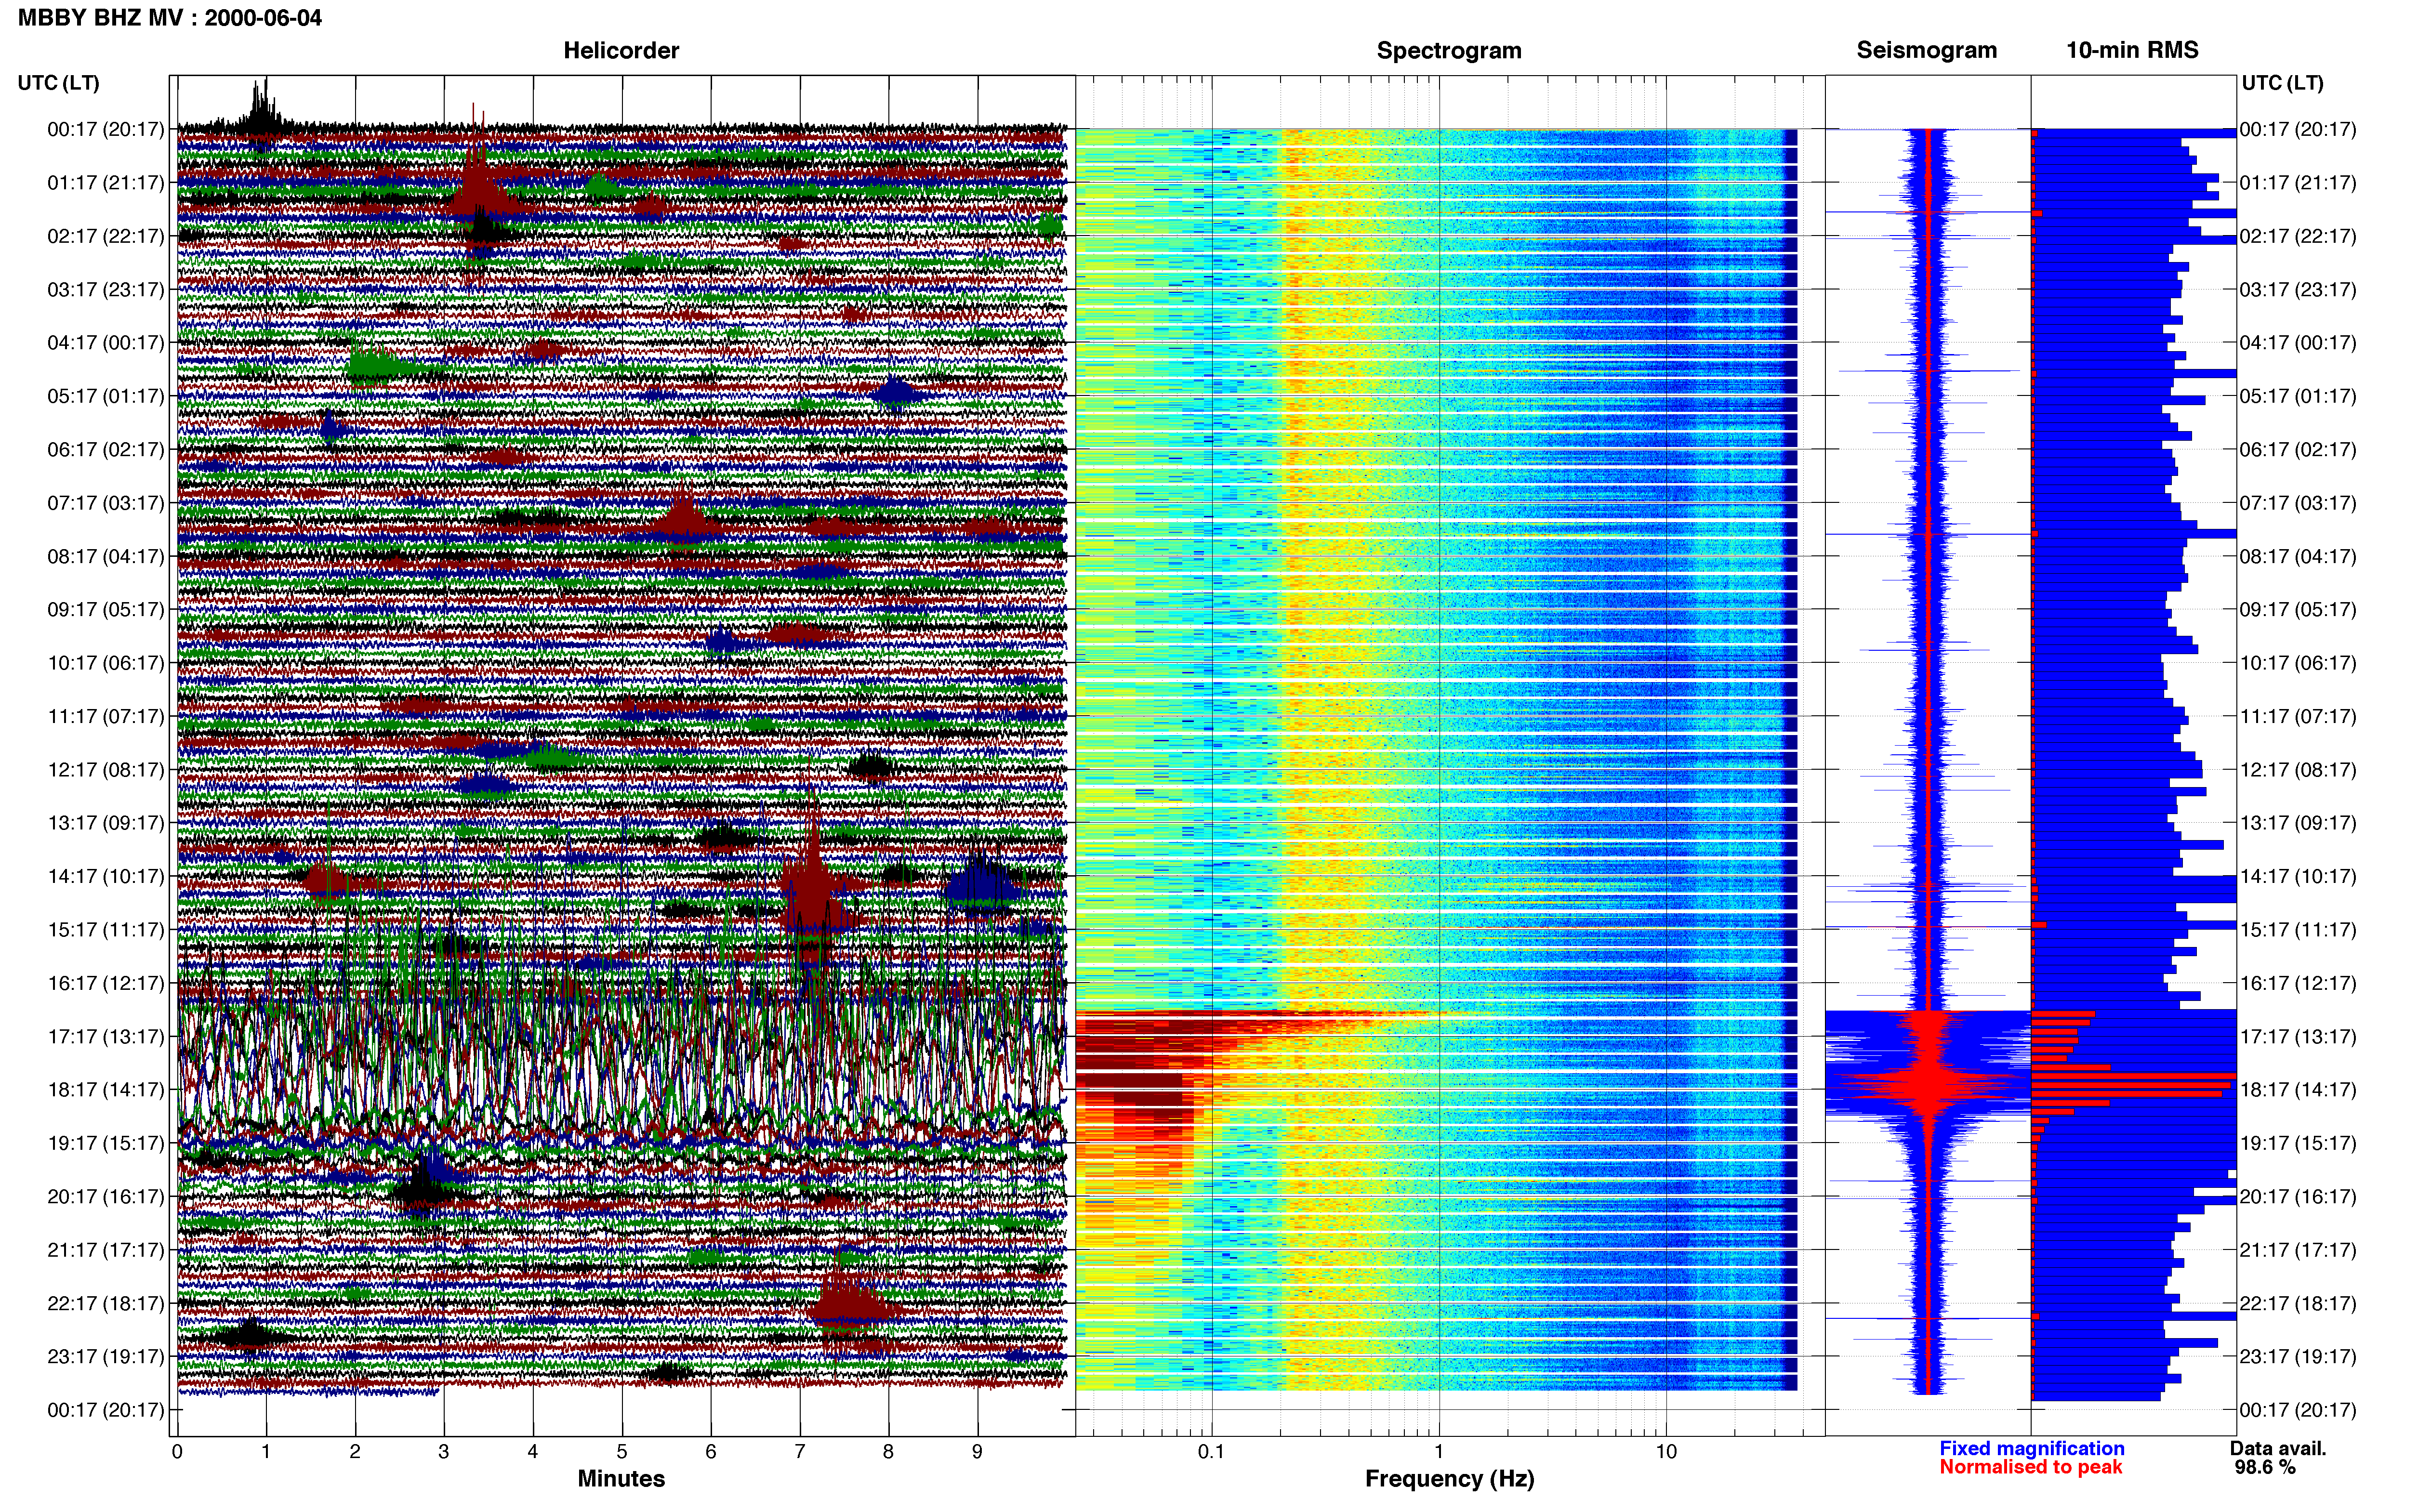
Task: Click the '0' tick on the Minutes axis
Action: pyautogui.click(x=177, y=1451)
